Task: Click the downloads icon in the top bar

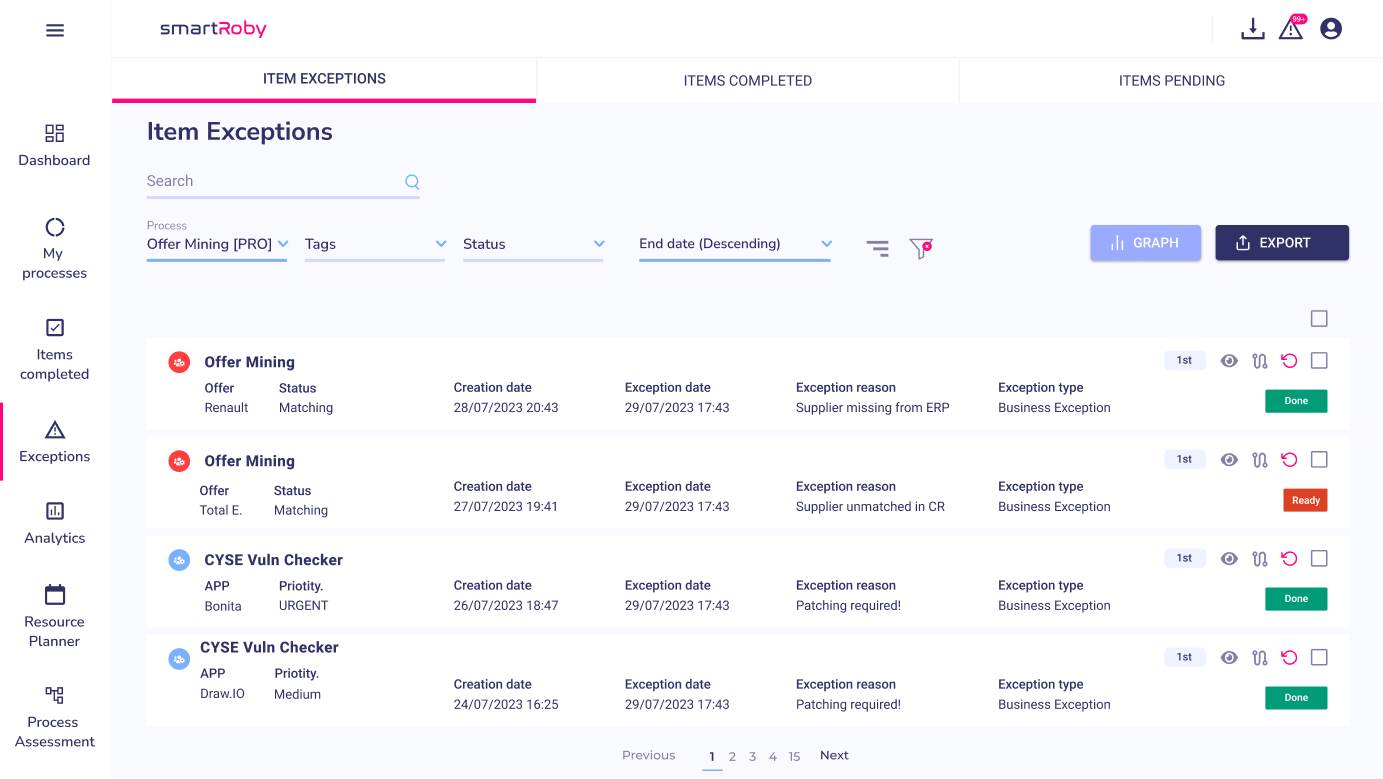Action: [x=1252, y=28]
